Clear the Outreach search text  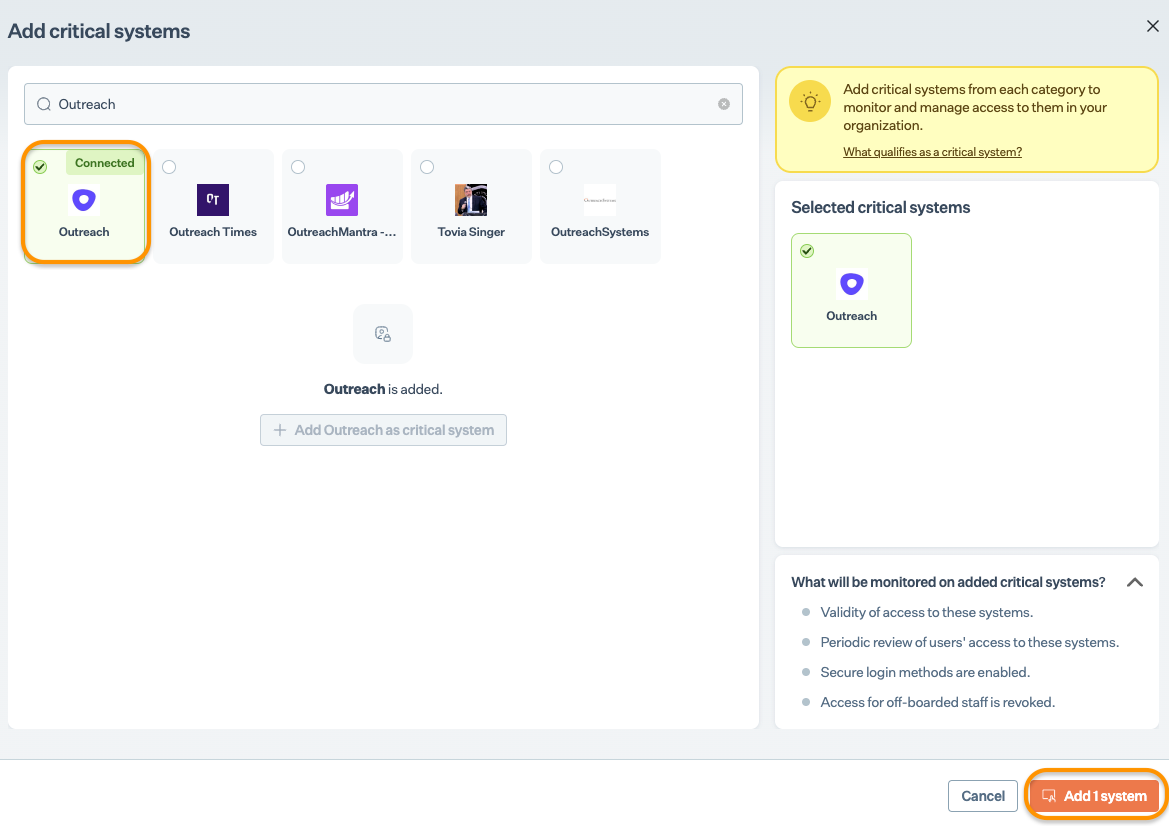coord(723,104)
